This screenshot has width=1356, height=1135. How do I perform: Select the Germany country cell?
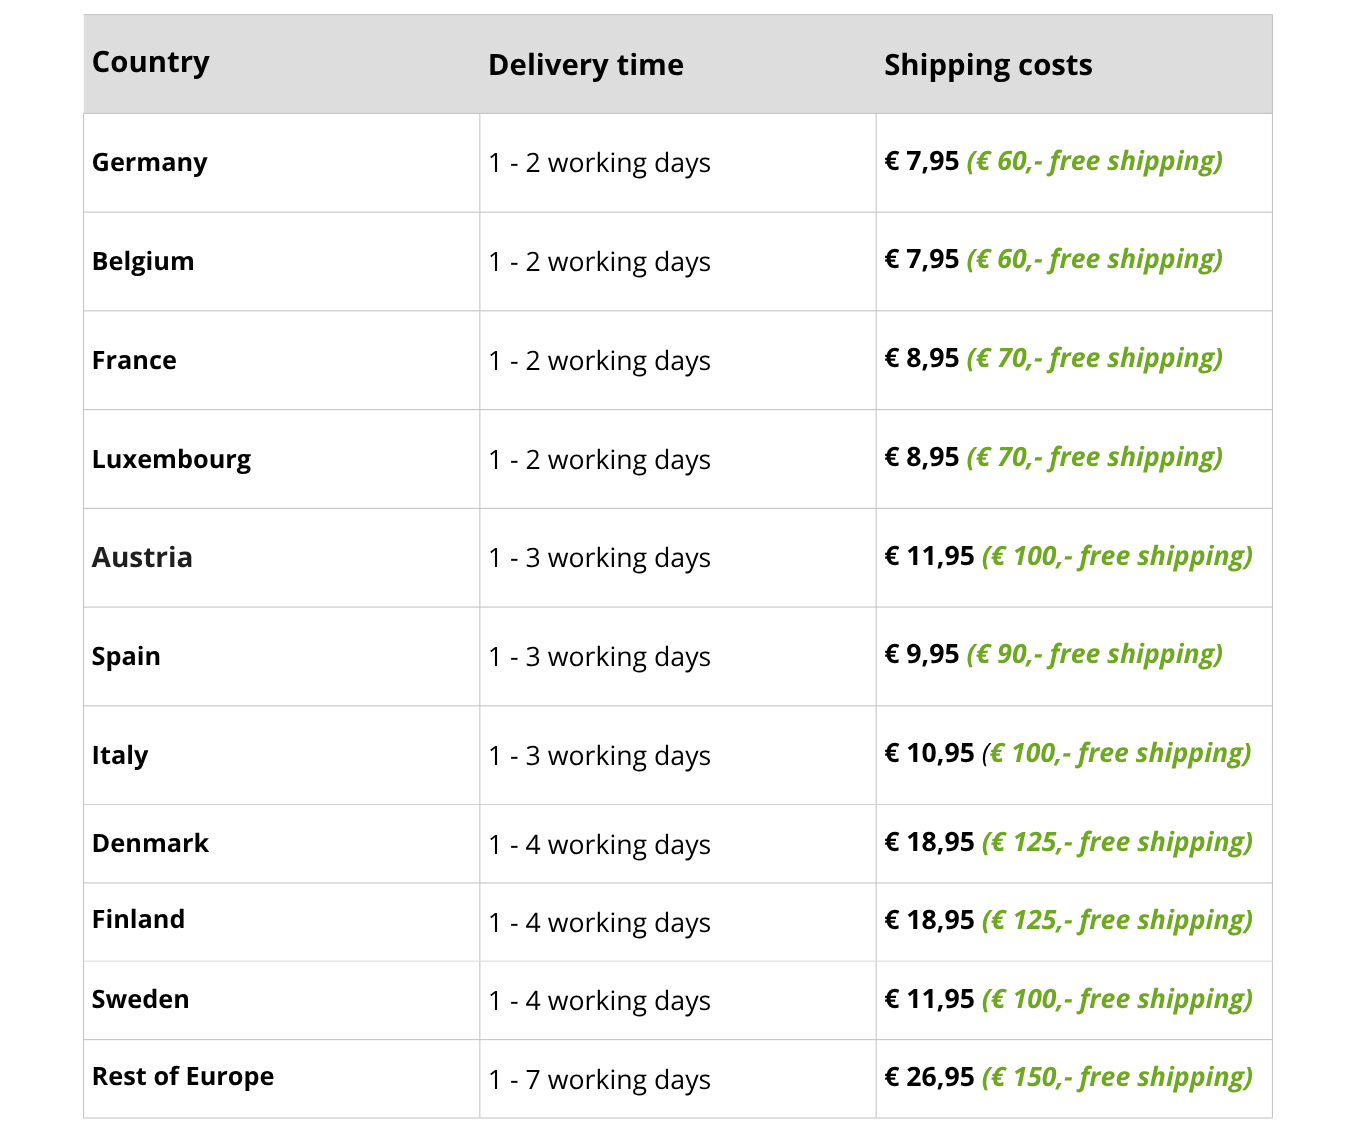[x=150, y=162]
